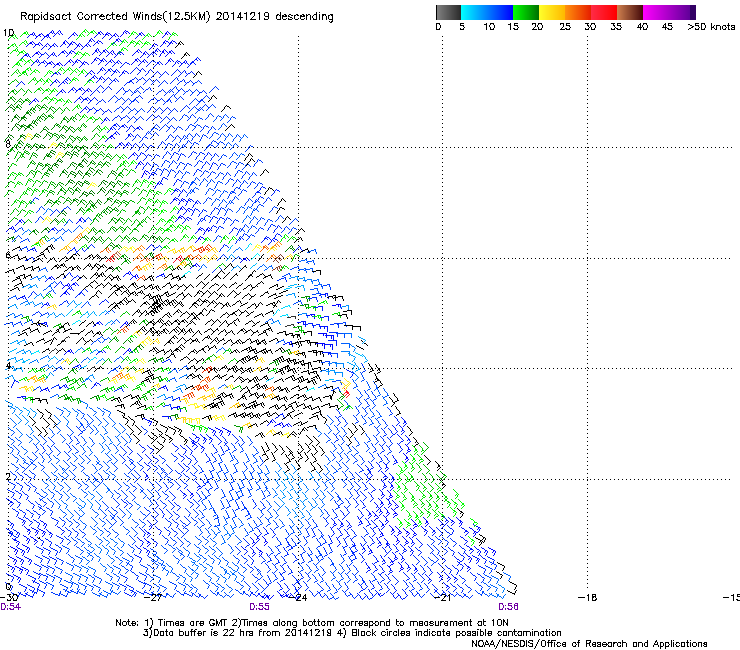
Task: Click the longitude axis label '-30'
Action: click(9, 597)
